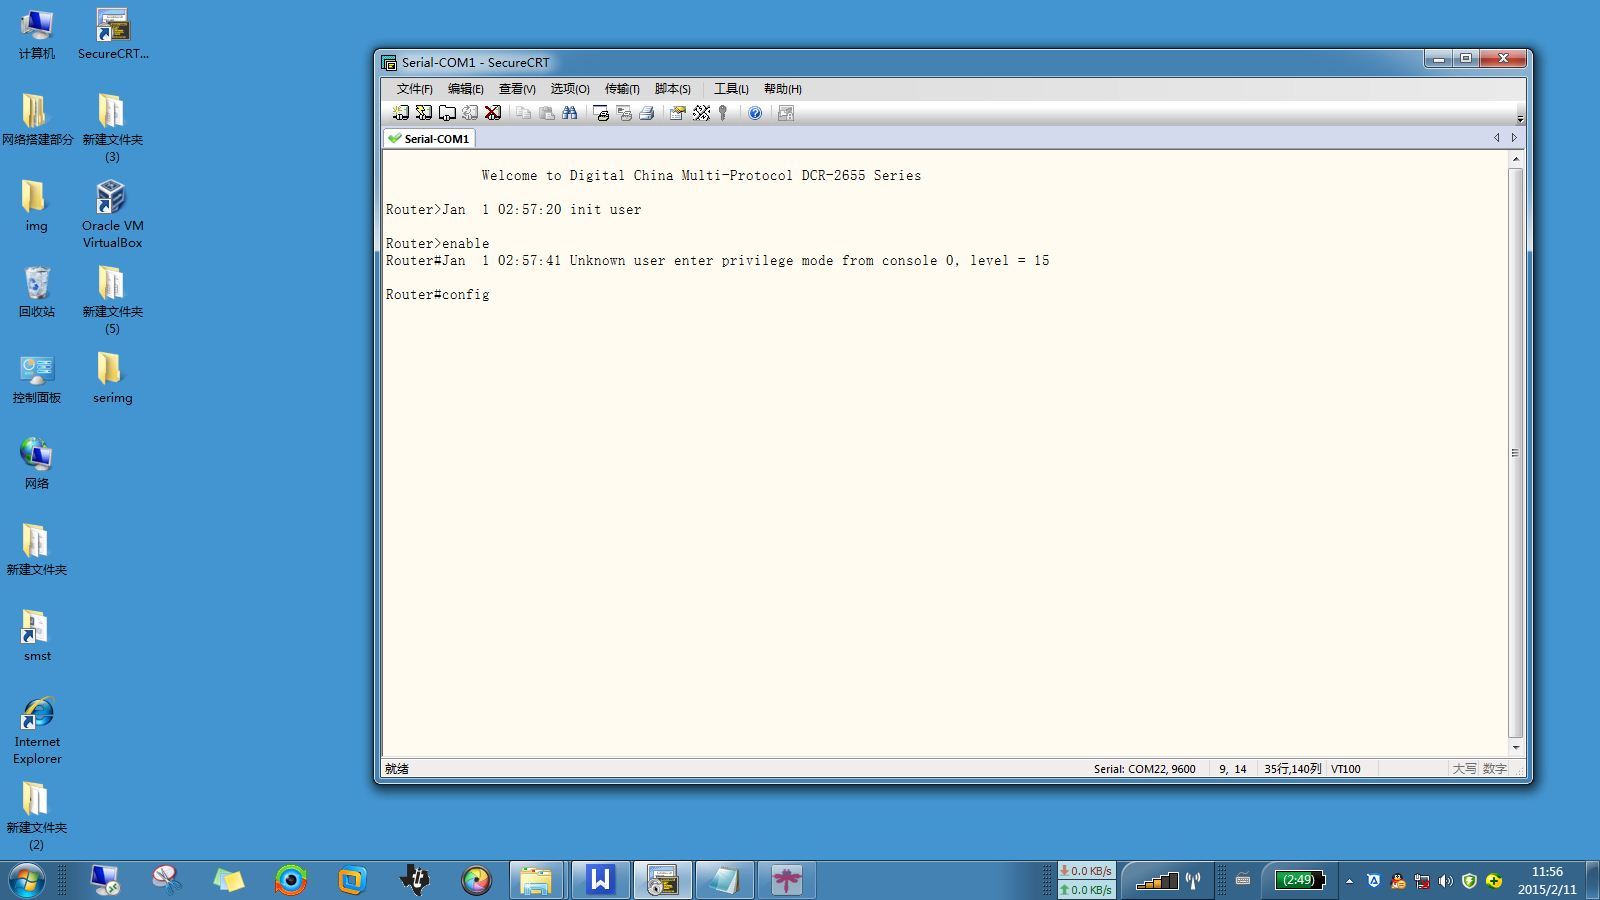1600x900 pixels.
Task: Click the file explorer taskbar button
Action: coord(537,880)
